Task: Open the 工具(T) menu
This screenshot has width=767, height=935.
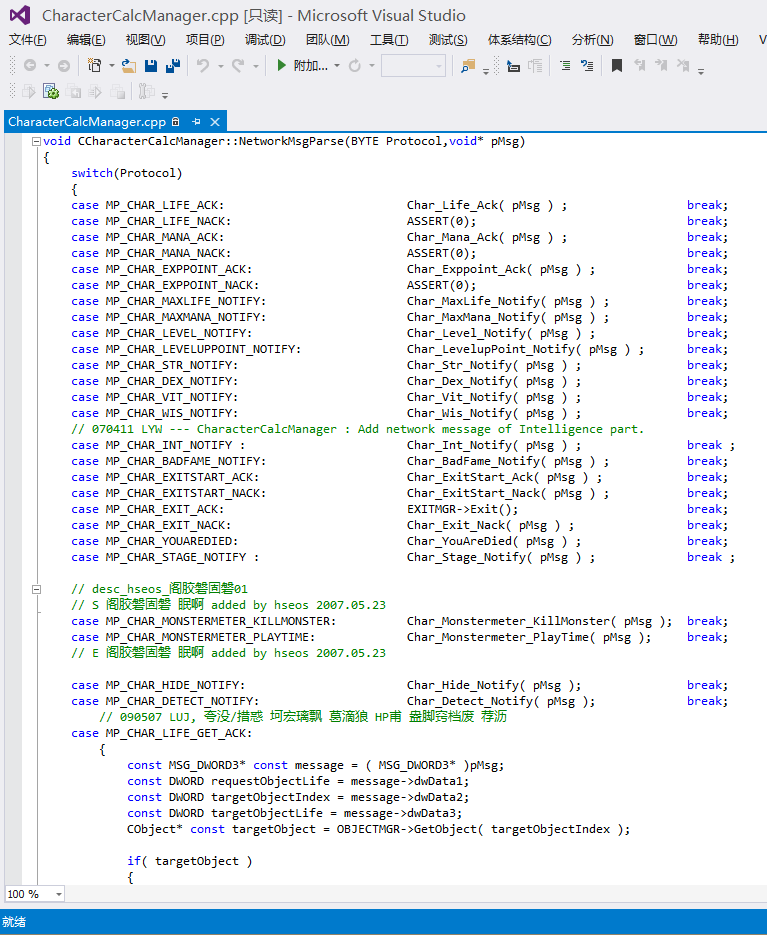Action: coord(389,40)
